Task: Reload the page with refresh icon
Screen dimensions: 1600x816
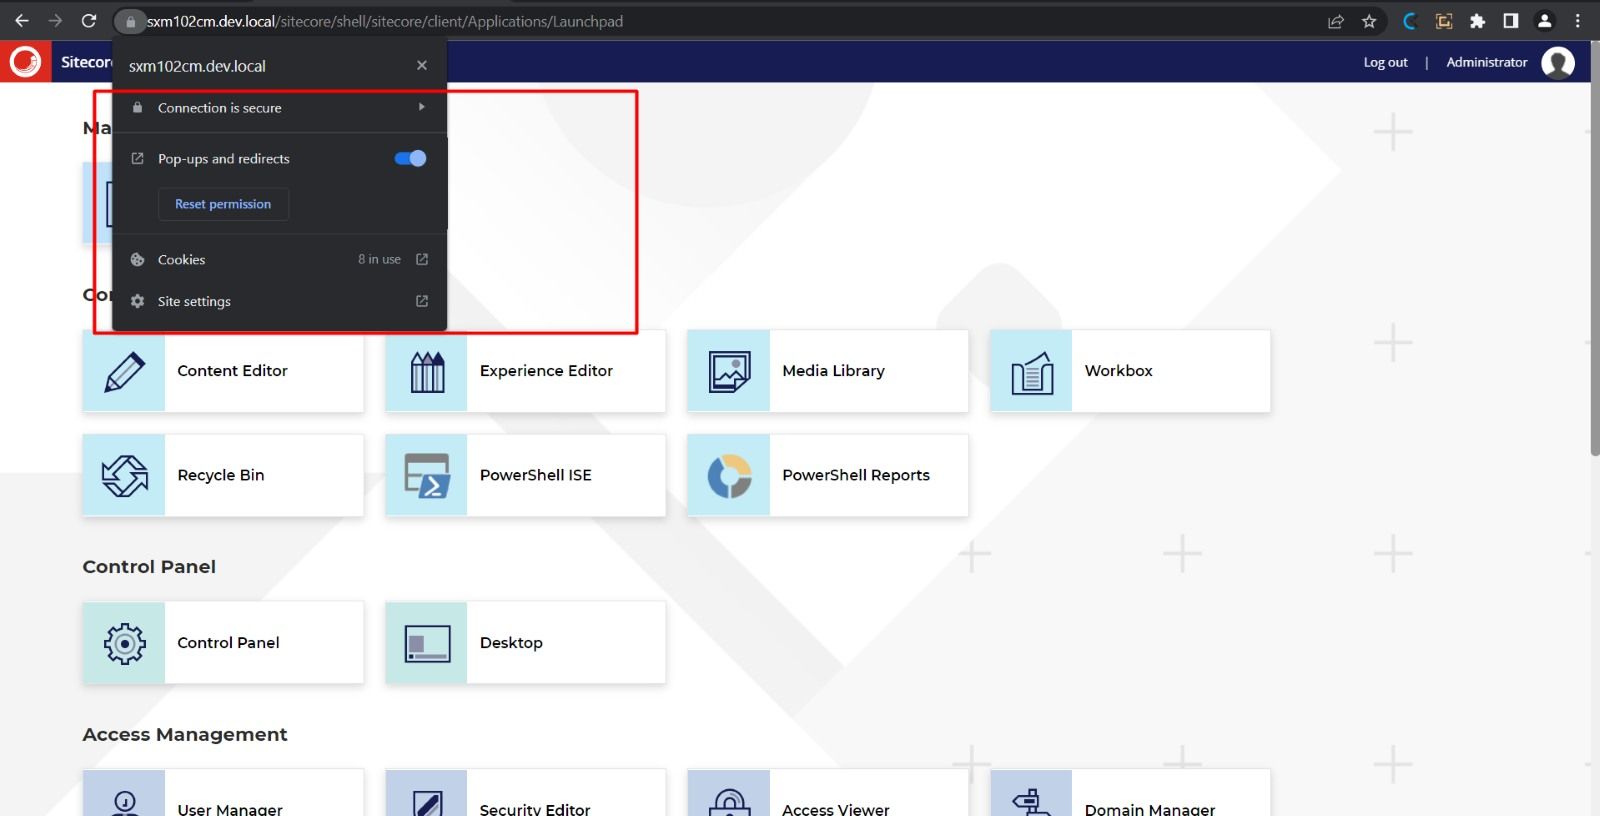Action: pyautogui.click(x=89, y=21)
